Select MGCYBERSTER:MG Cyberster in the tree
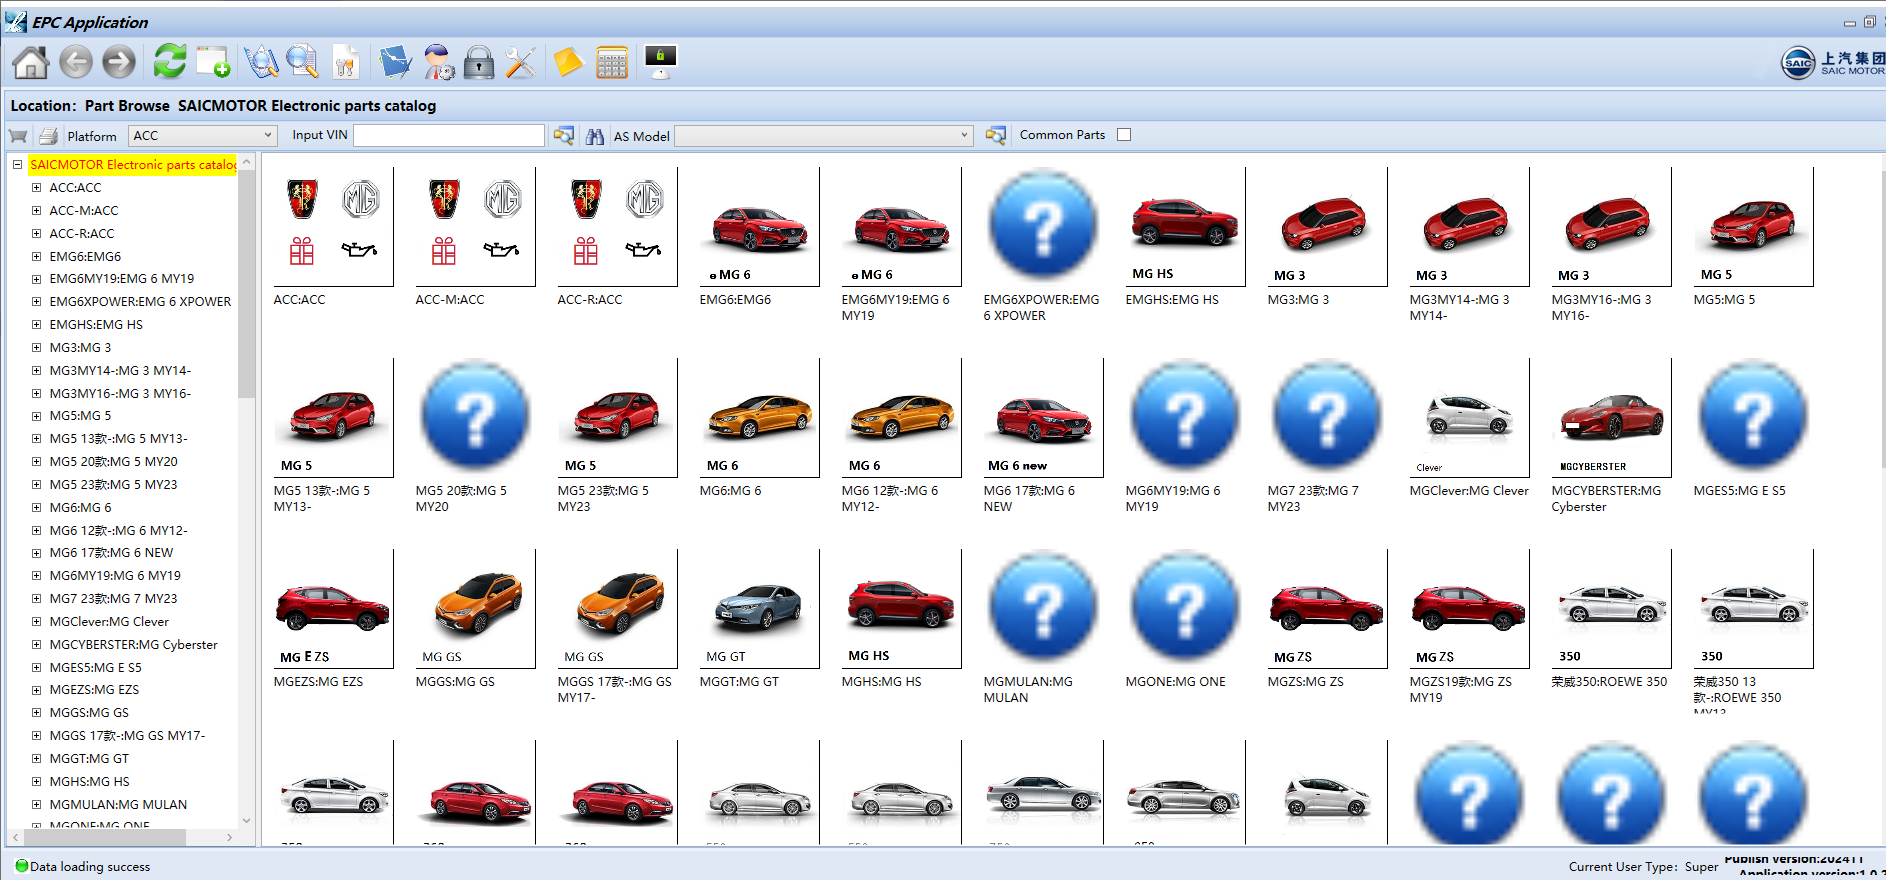This screenshot has height=880, width=1886. tap(133, 644)
